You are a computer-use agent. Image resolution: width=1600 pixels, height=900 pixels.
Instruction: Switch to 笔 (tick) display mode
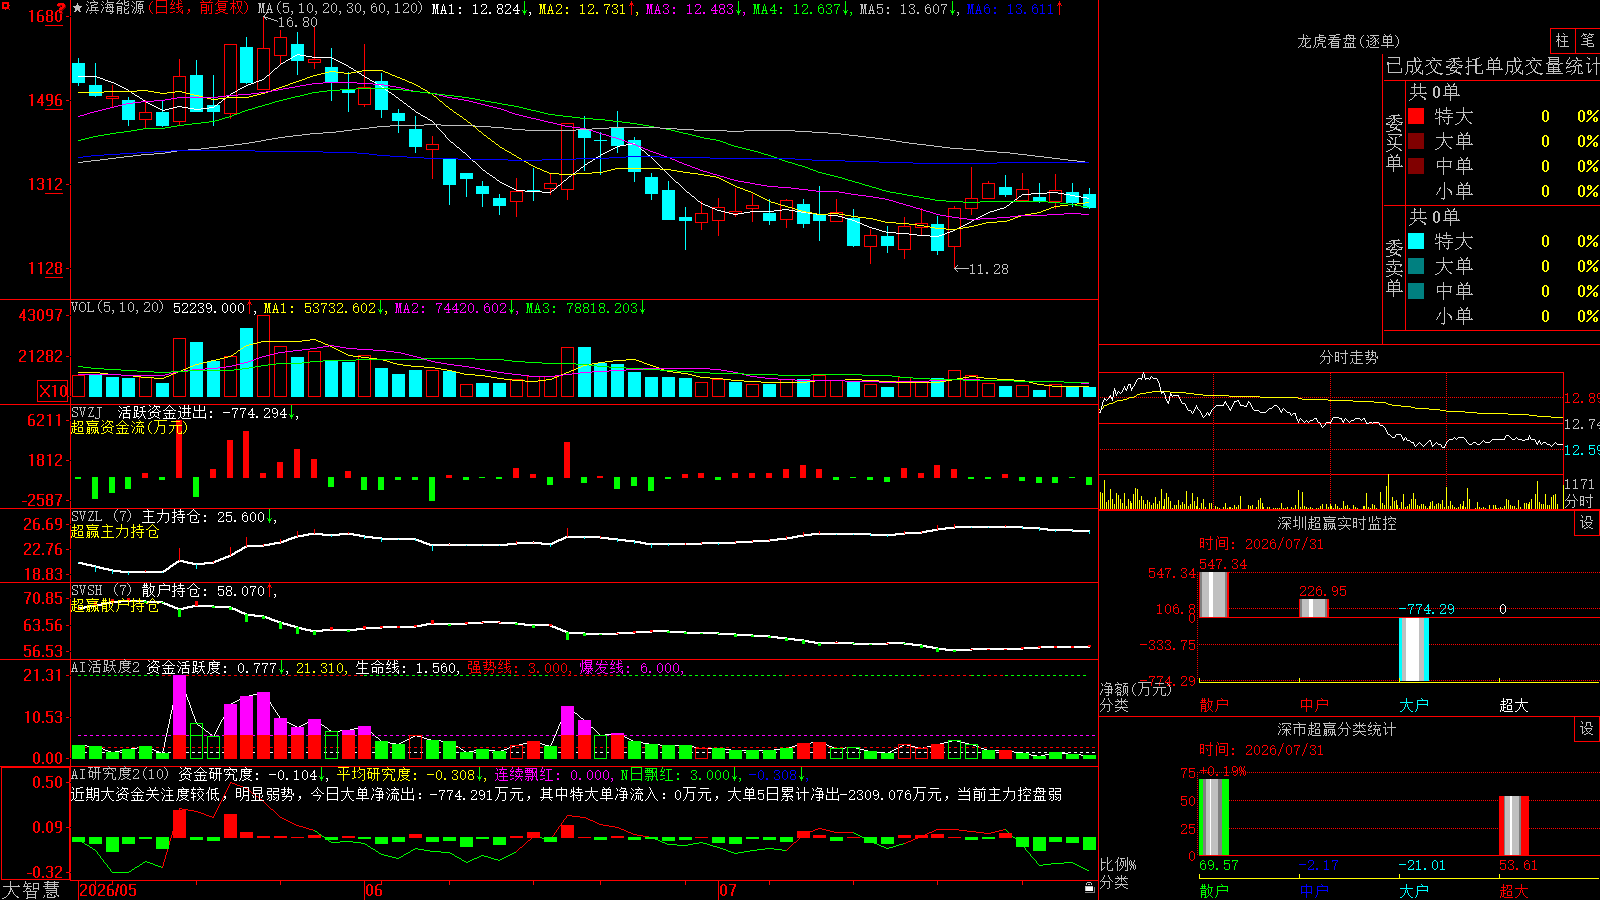click(x=1588, y=41)
